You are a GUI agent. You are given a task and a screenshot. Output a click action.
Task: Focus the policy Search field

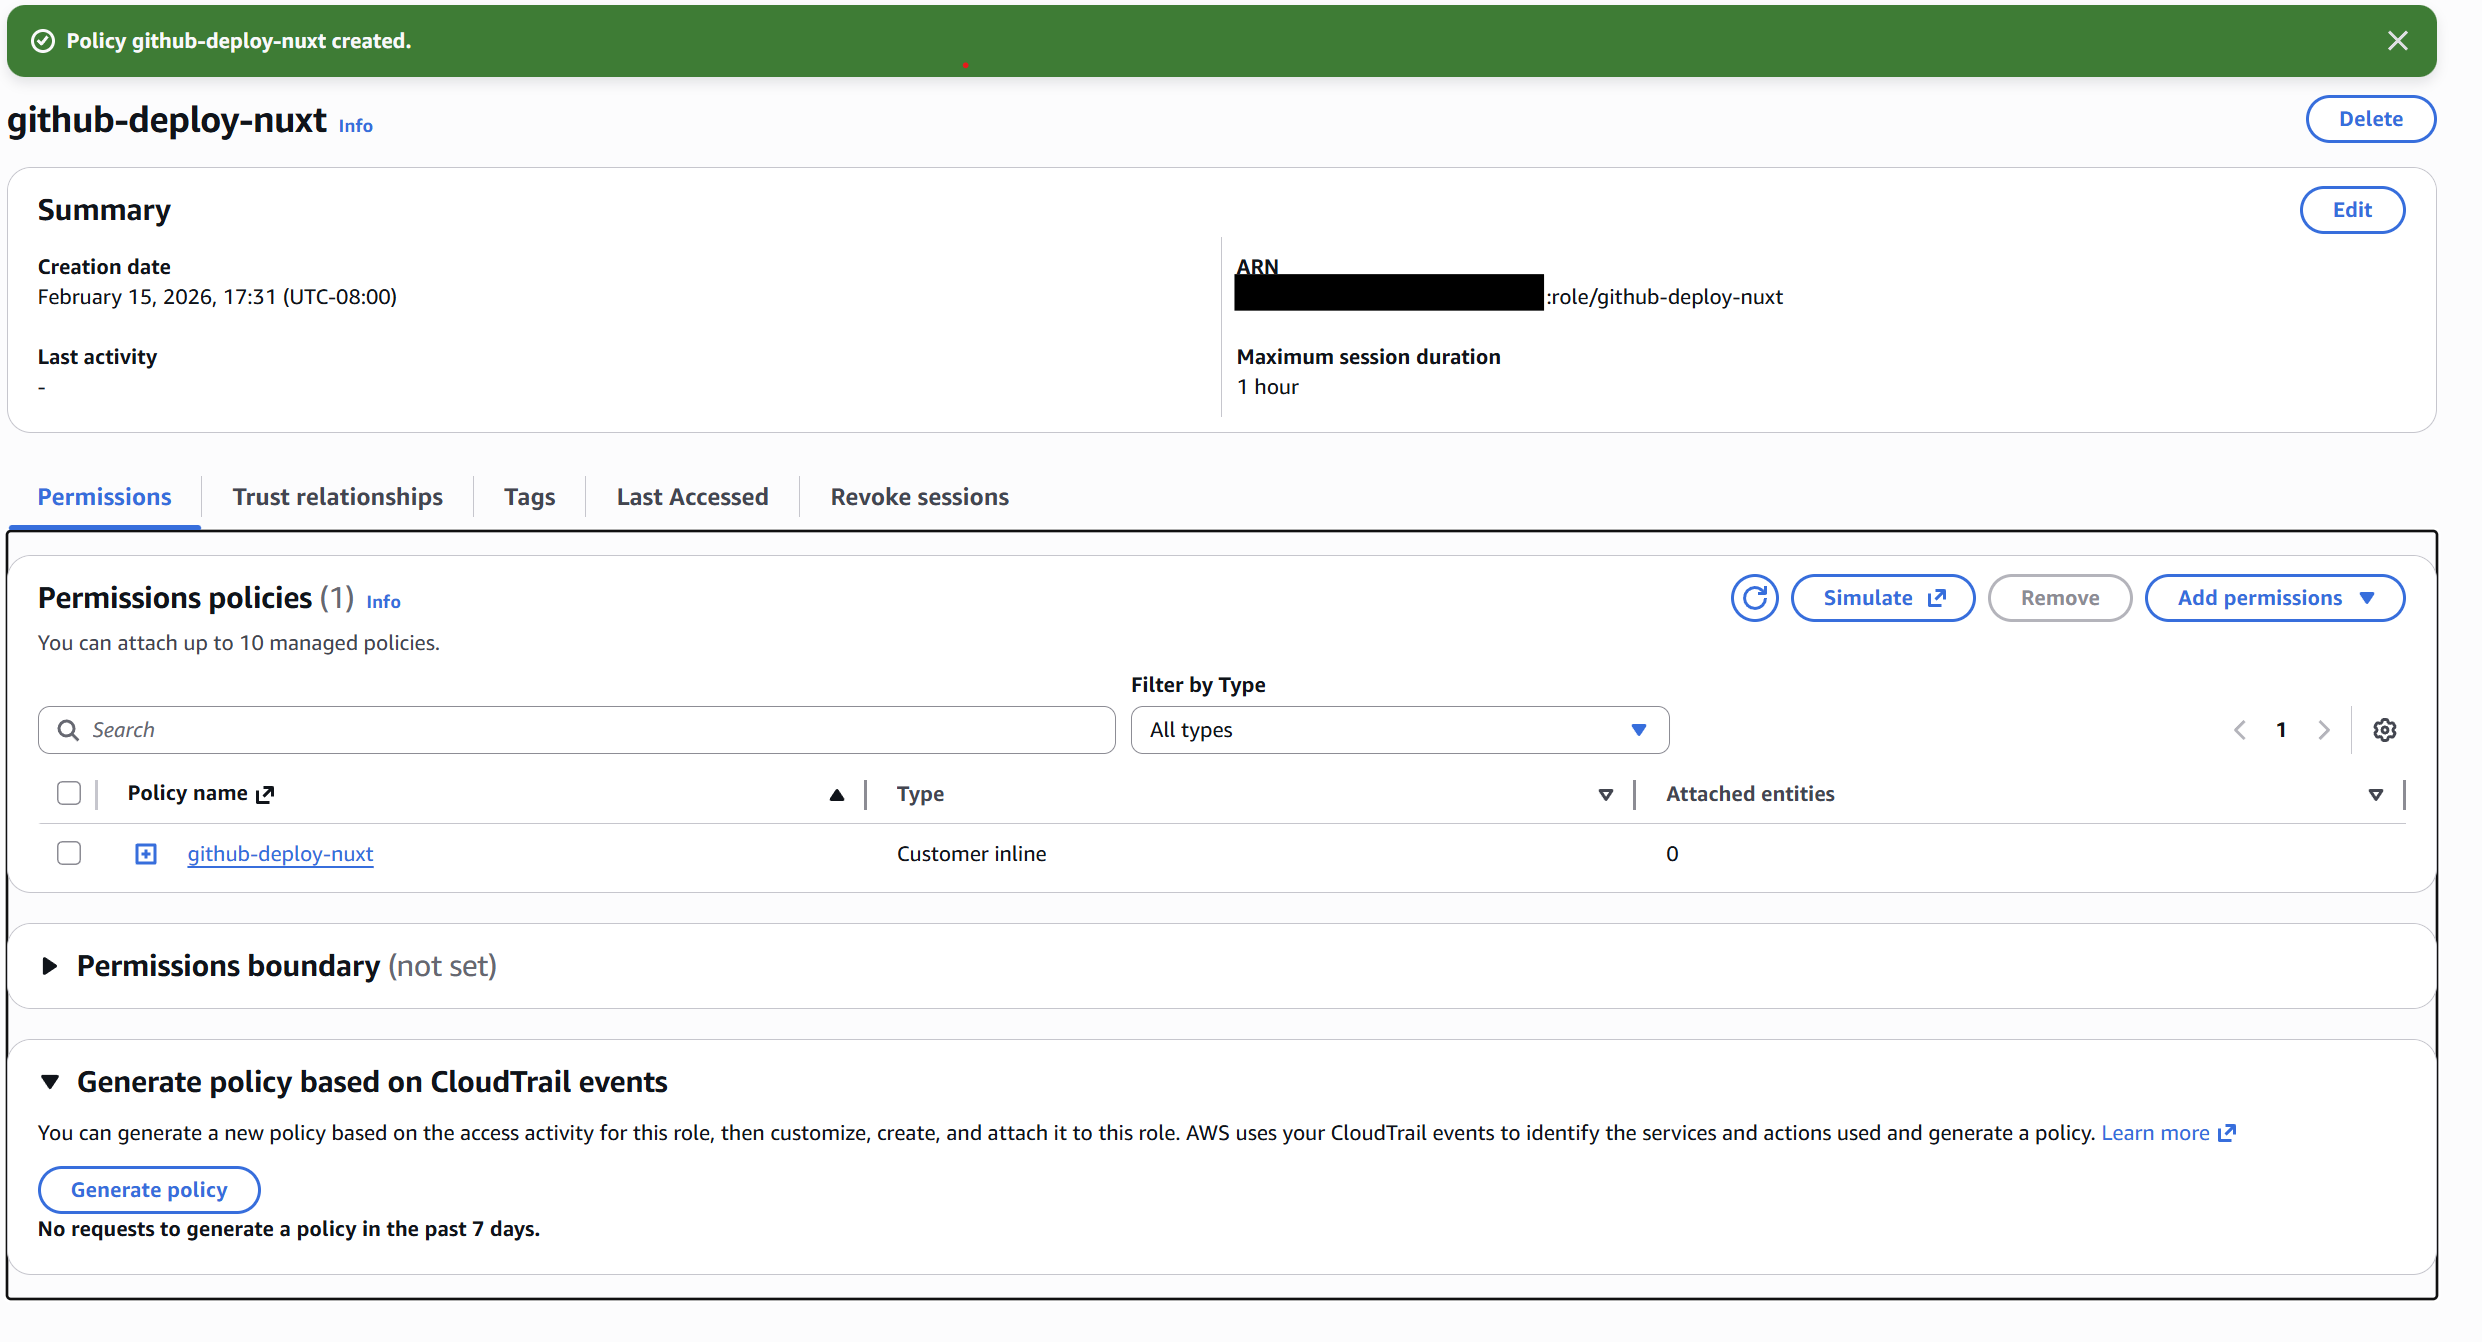577,730
